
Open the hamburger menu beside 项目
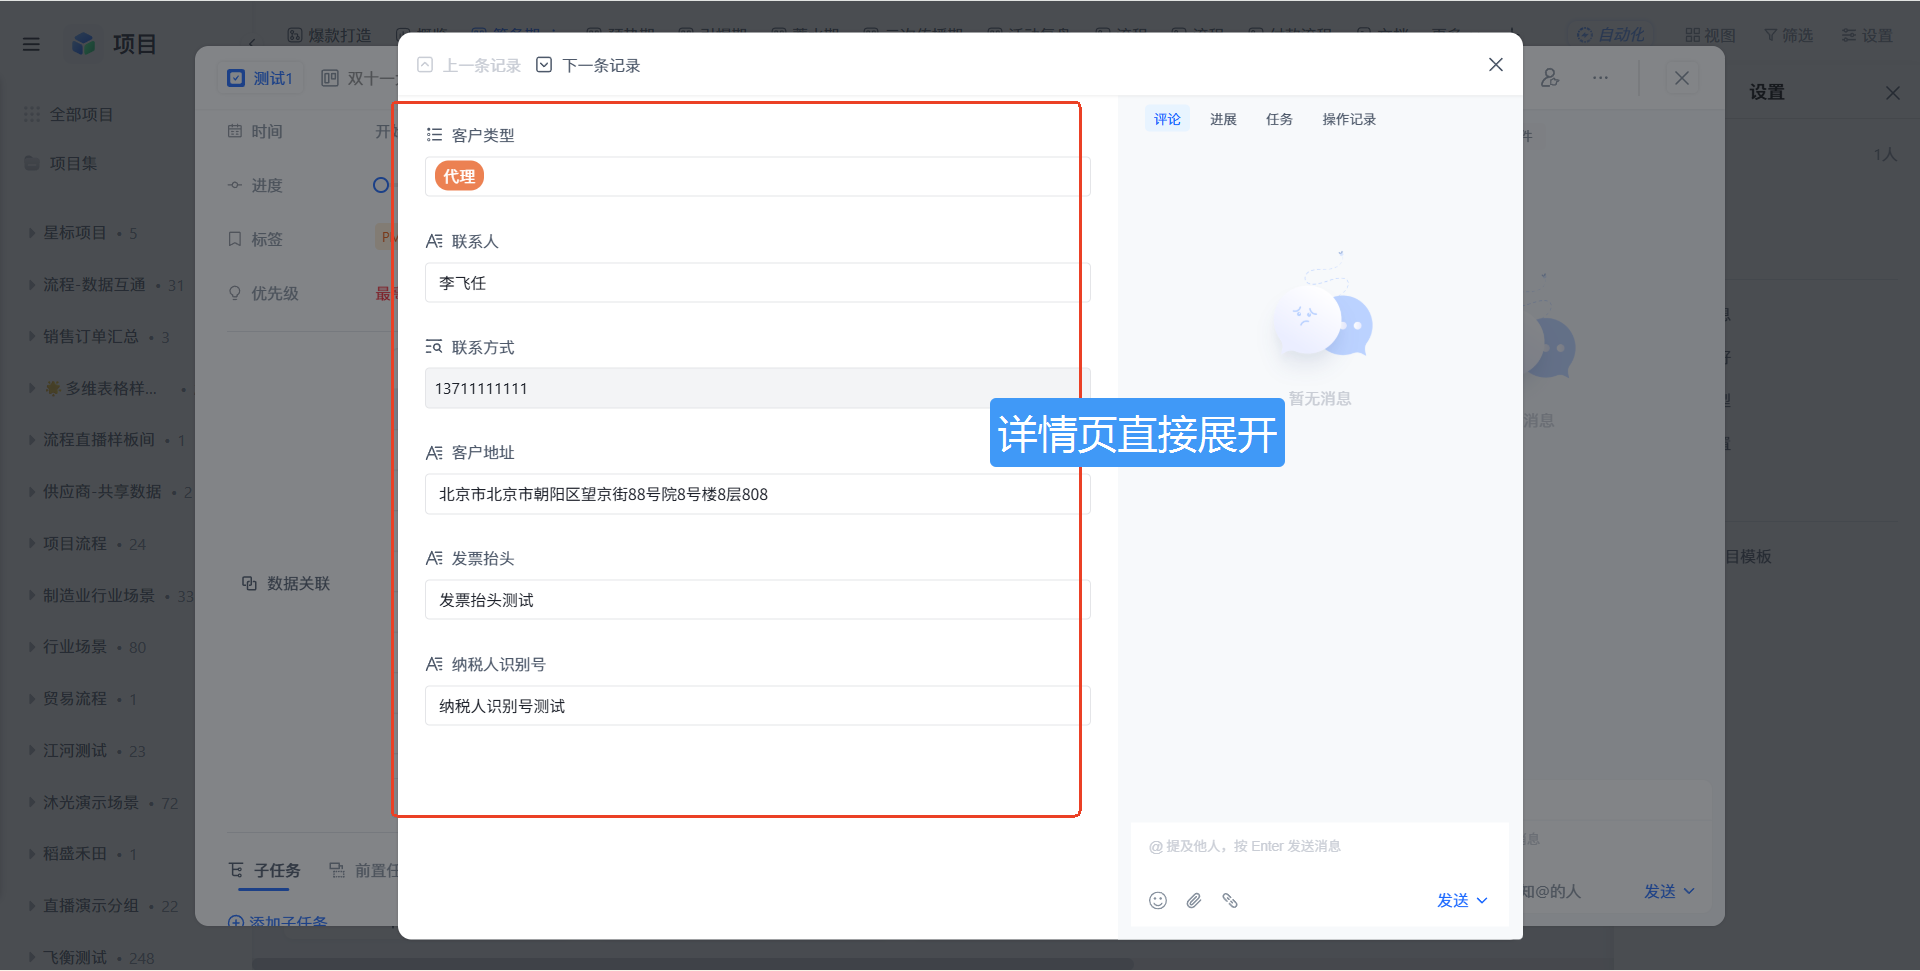coord(31,44)
